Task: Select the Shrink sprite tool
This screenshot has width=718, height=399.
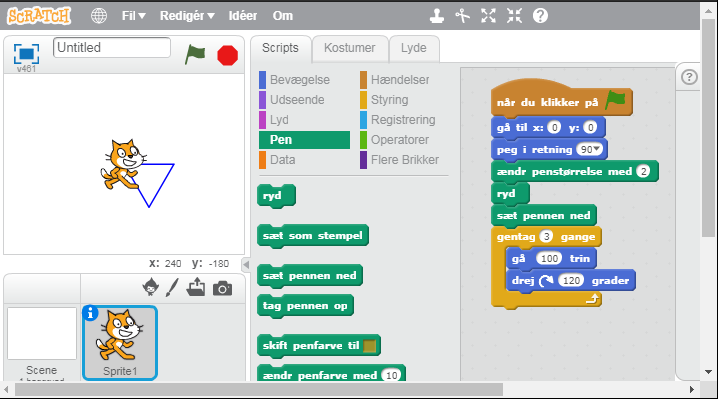Action: (x=514, y=16)
